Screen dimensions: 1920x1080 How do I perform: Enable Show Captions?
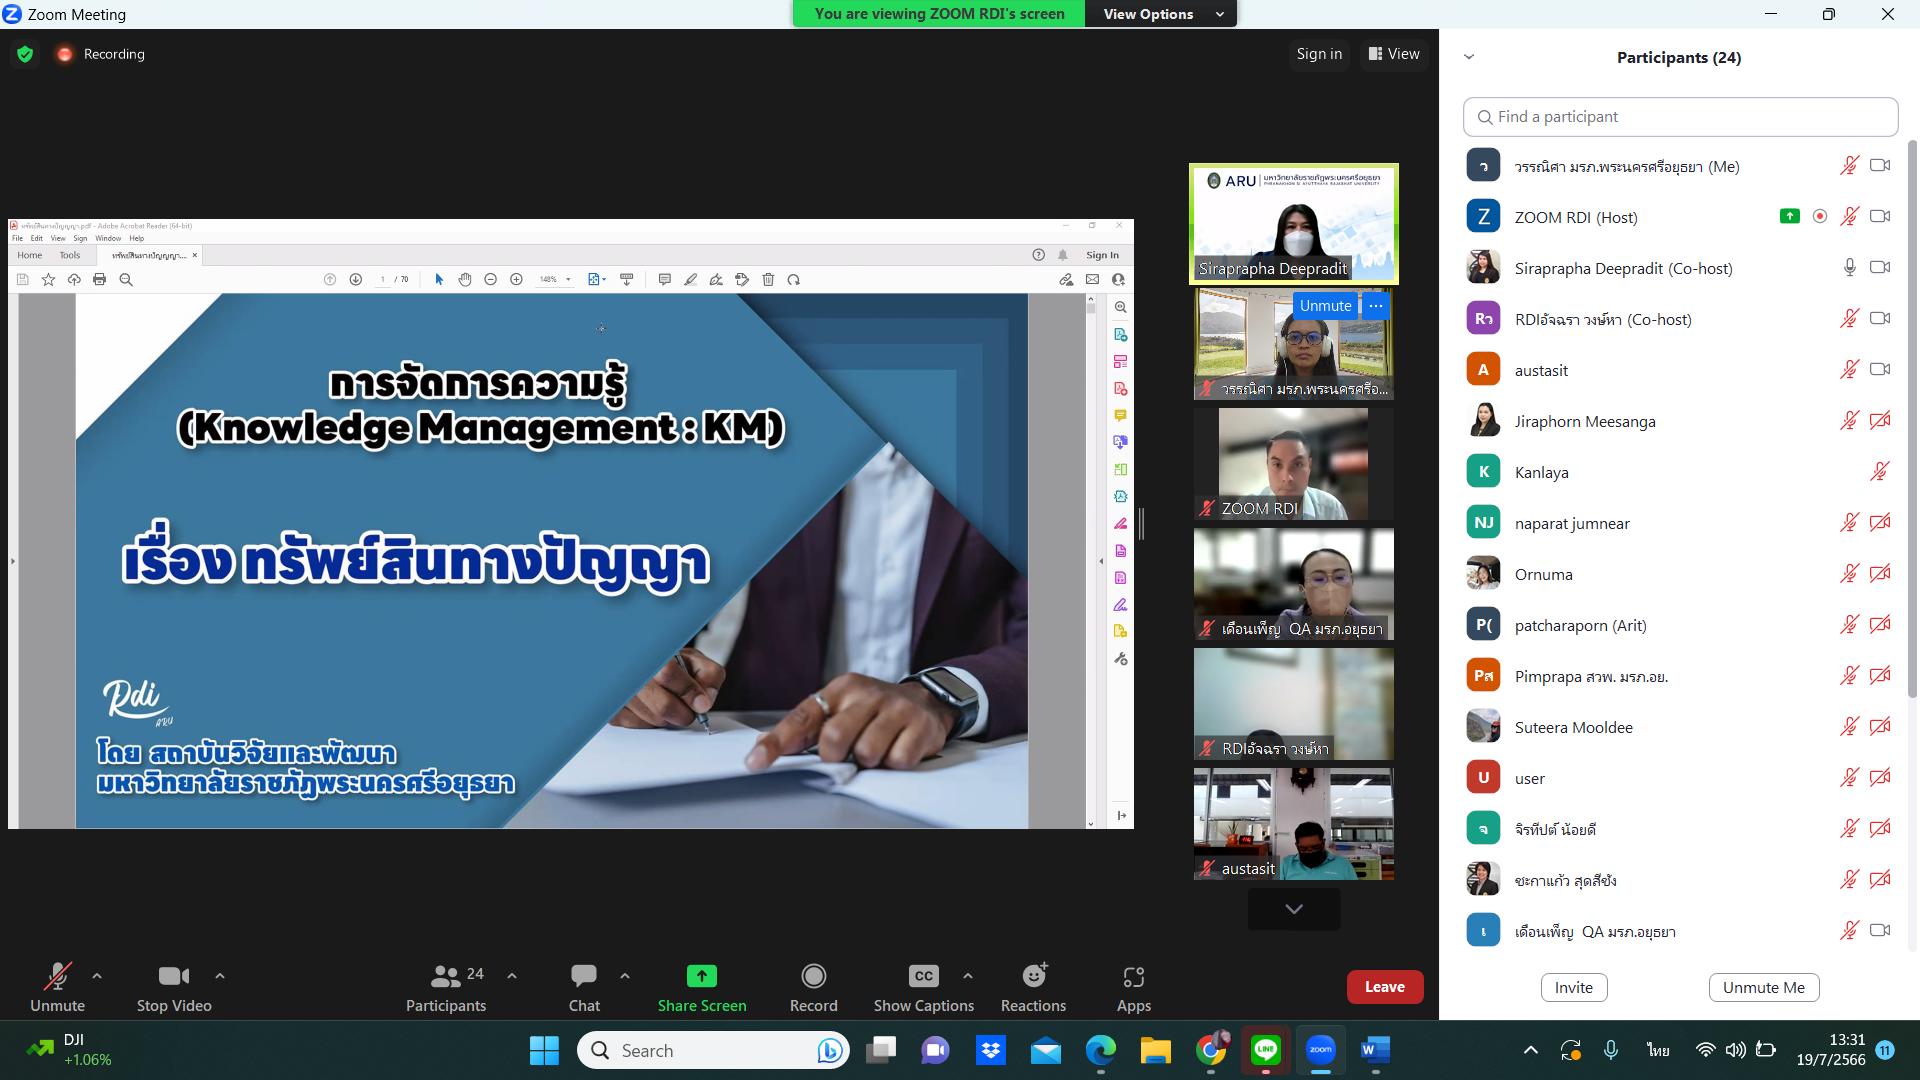[924, 986]
